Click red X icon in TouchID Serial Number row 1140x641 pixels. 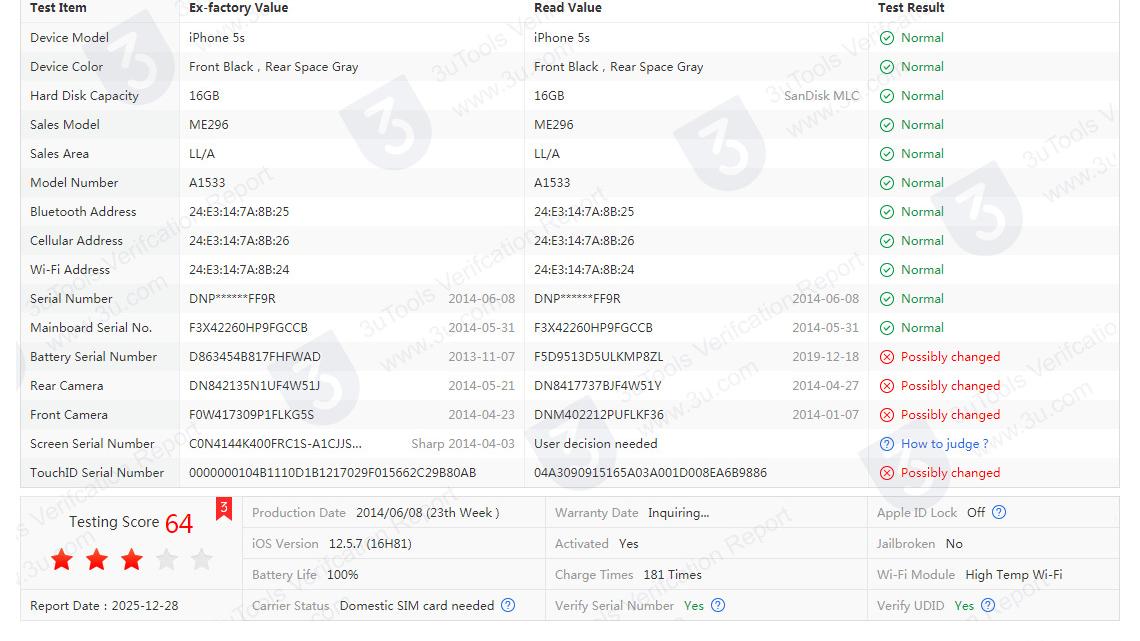pos(886,473)
